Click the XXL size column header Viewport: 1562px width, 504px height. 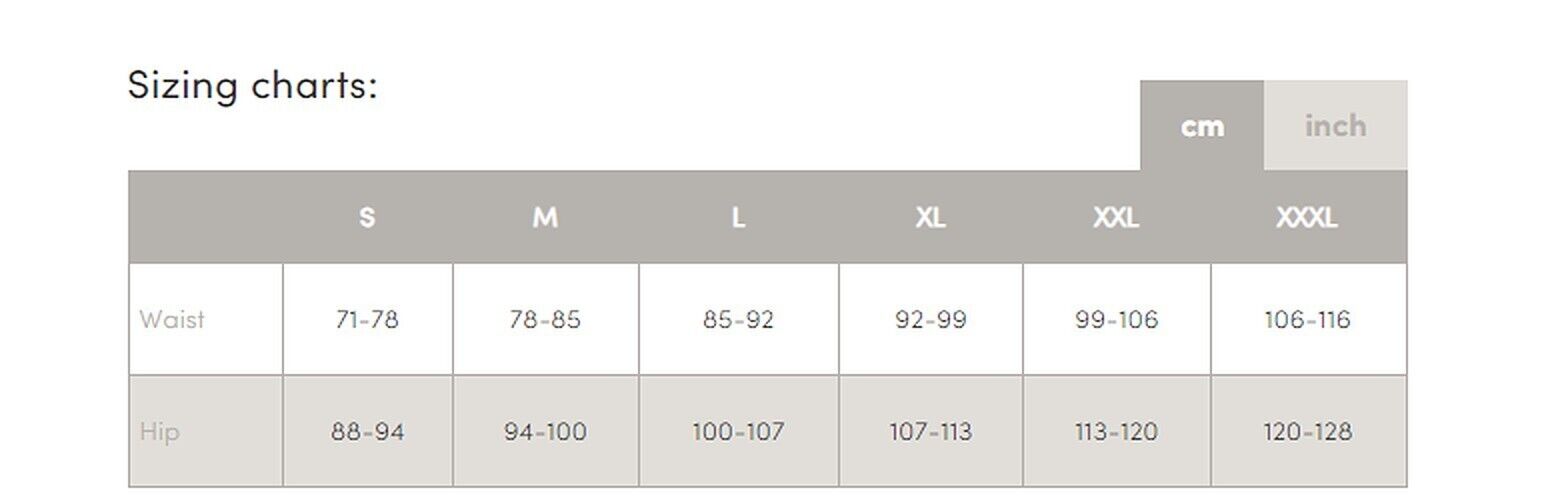click(x=1116, y=217)
